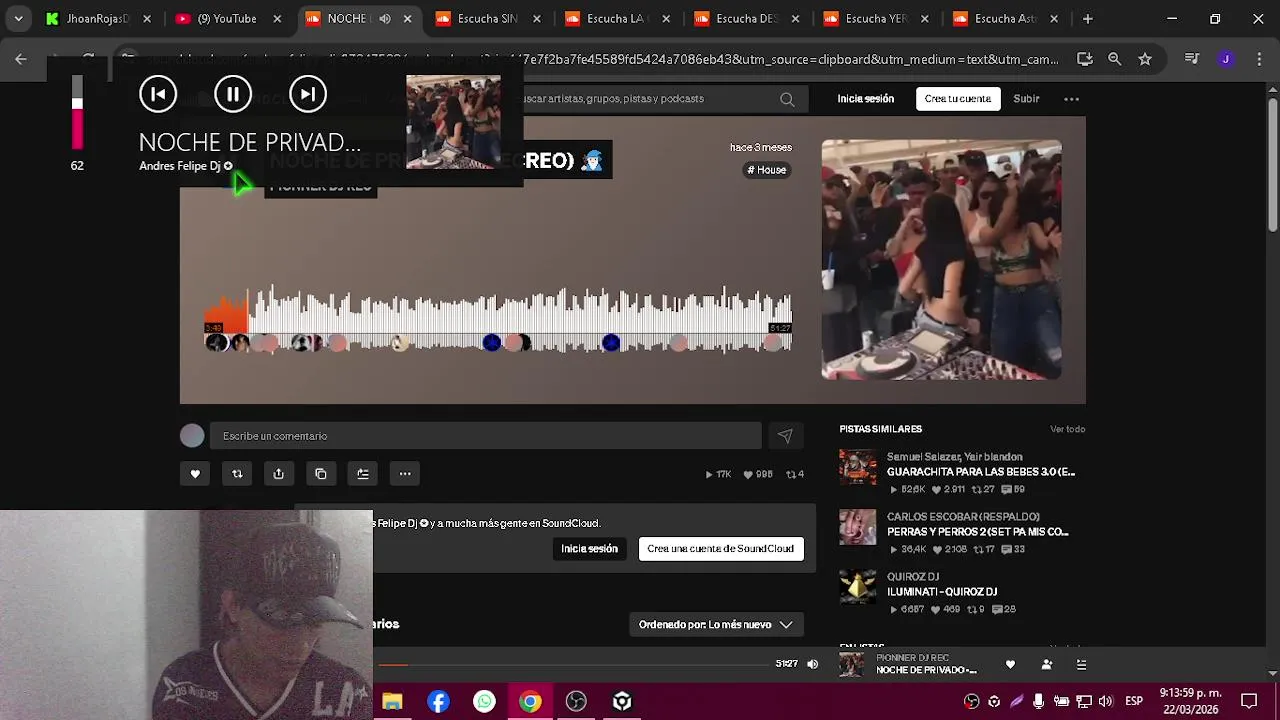Viewport: 1280px width, 720px height.
Task: Click Crea una cuenta de SoundCloud
Action: pyautogui.click(x=721, y=549)
